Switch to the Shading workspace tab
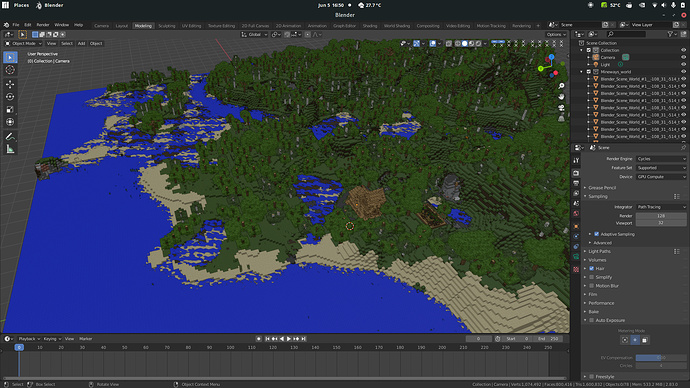The width and height of the screenshot is (690, 388). click(370, 26)
